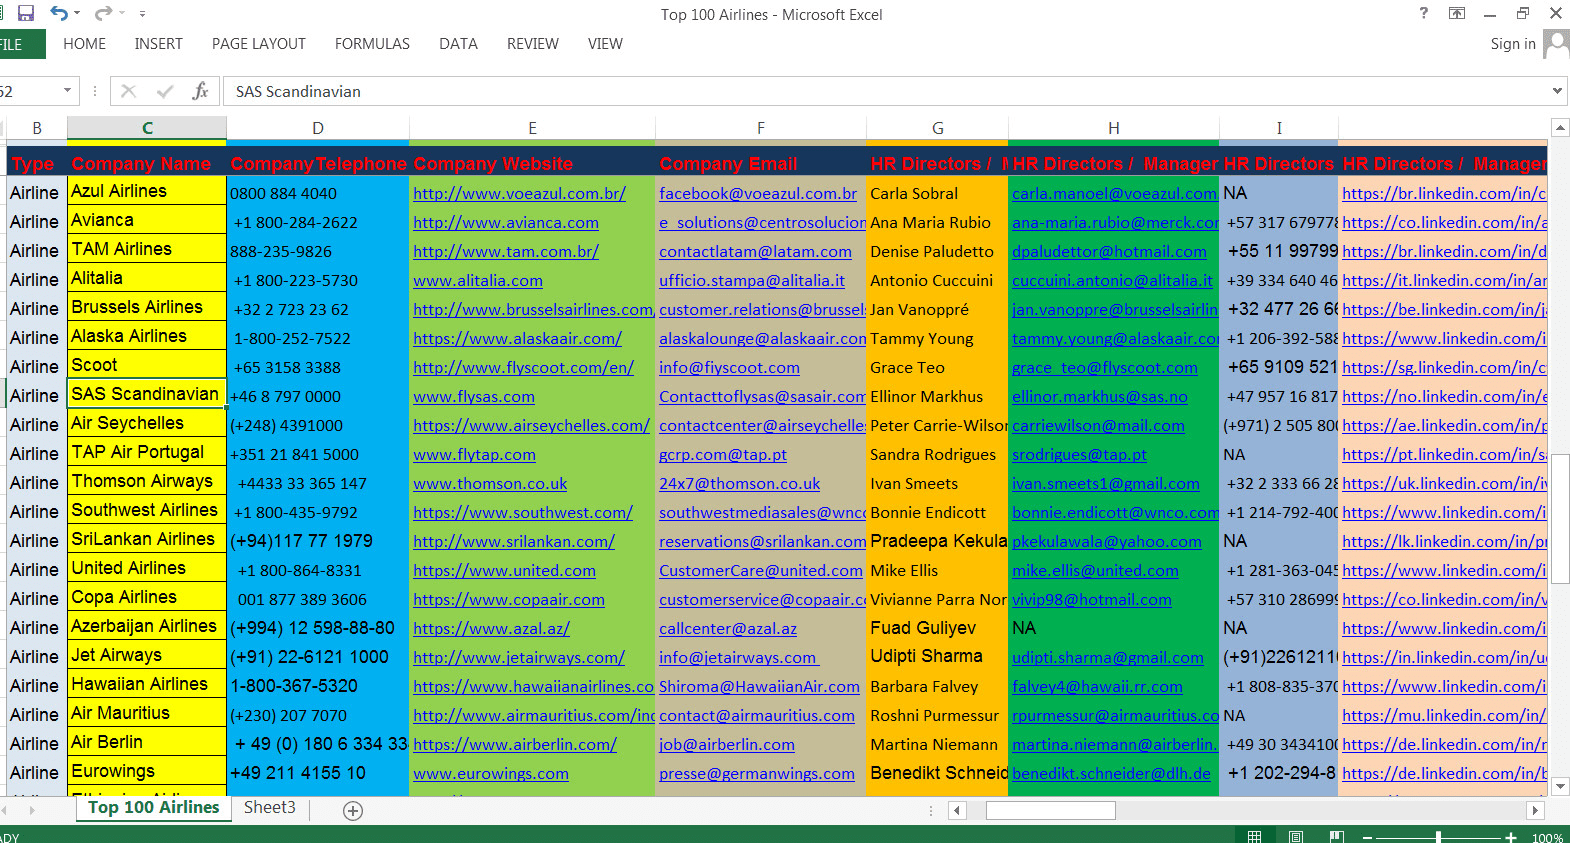Switch to the Sheet3 worksheet tab
The width and height of the screenshot is (1570, 843).
[x=269, y=807]
